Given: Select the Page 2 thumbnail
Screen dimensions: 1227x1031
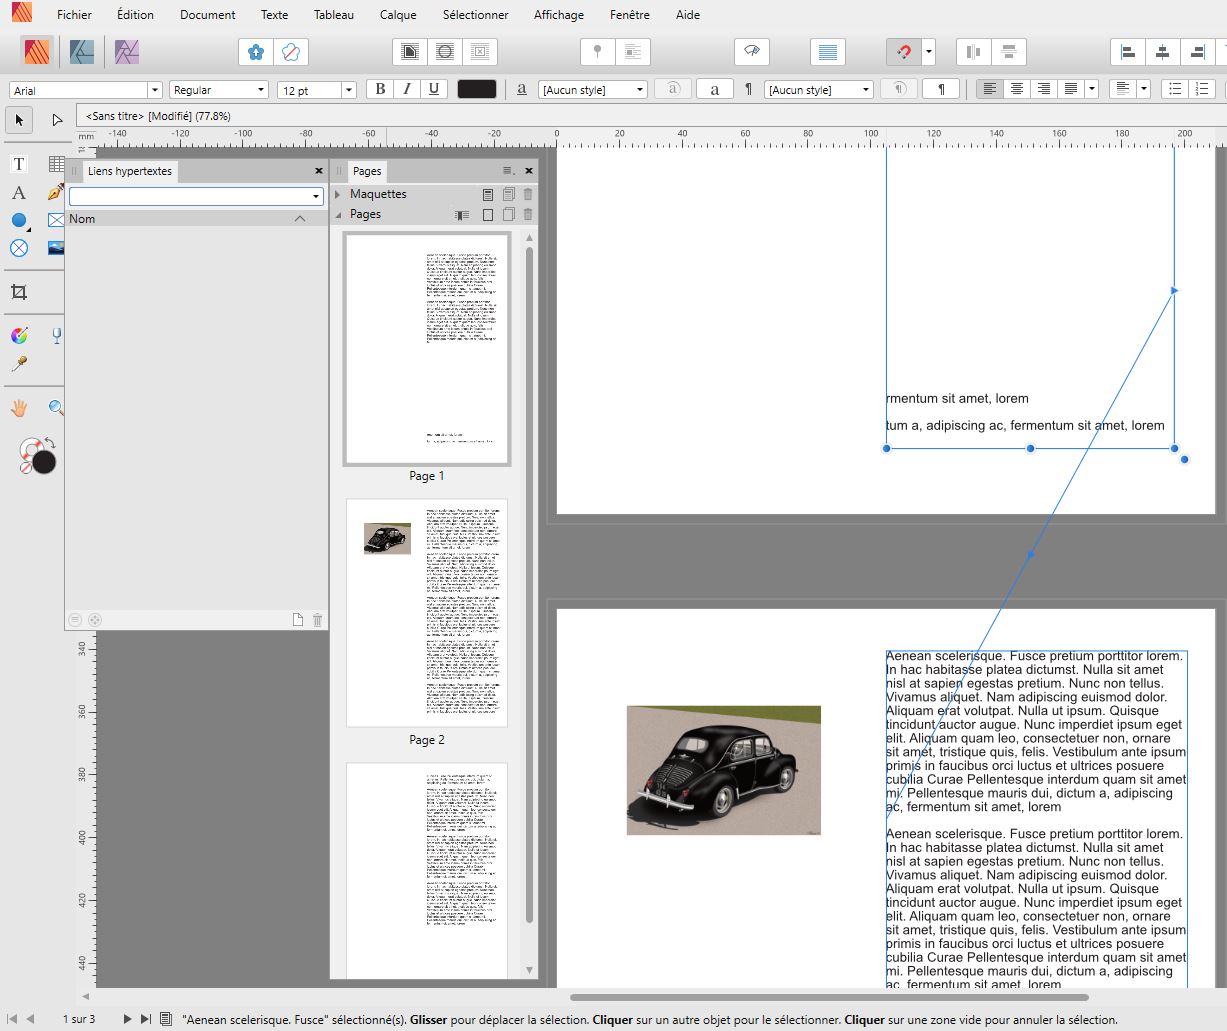Looking at the screenshot, I should pyautogui.click(x=427, y=613).
